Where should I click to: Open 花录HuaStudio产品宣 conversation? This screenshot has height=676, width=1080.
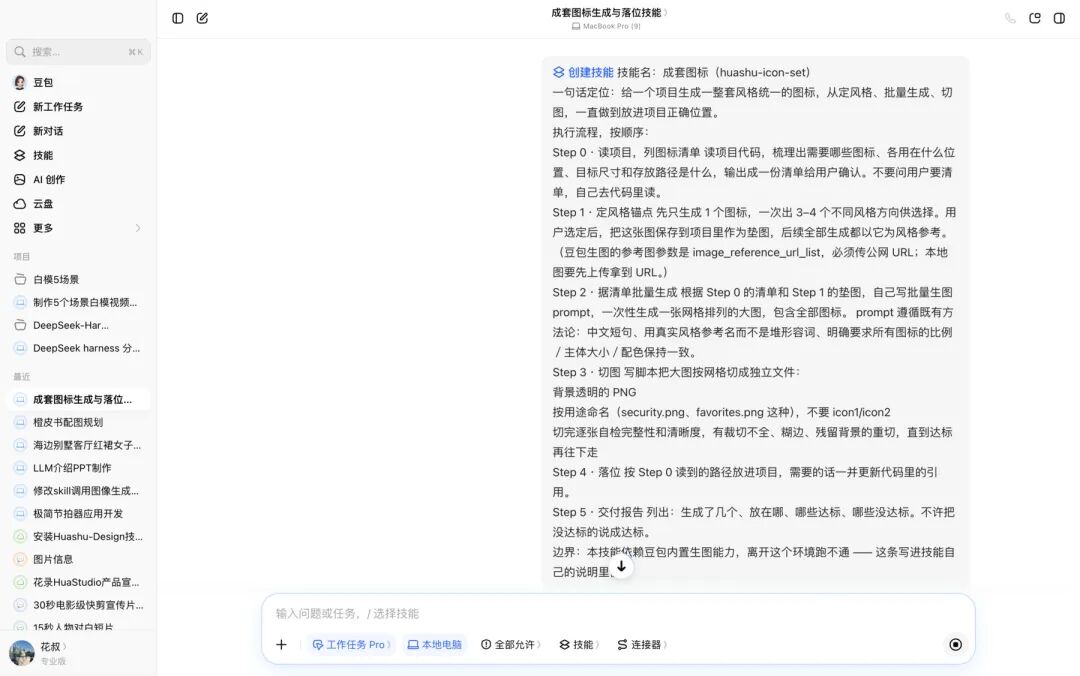(x=78, y=582)
